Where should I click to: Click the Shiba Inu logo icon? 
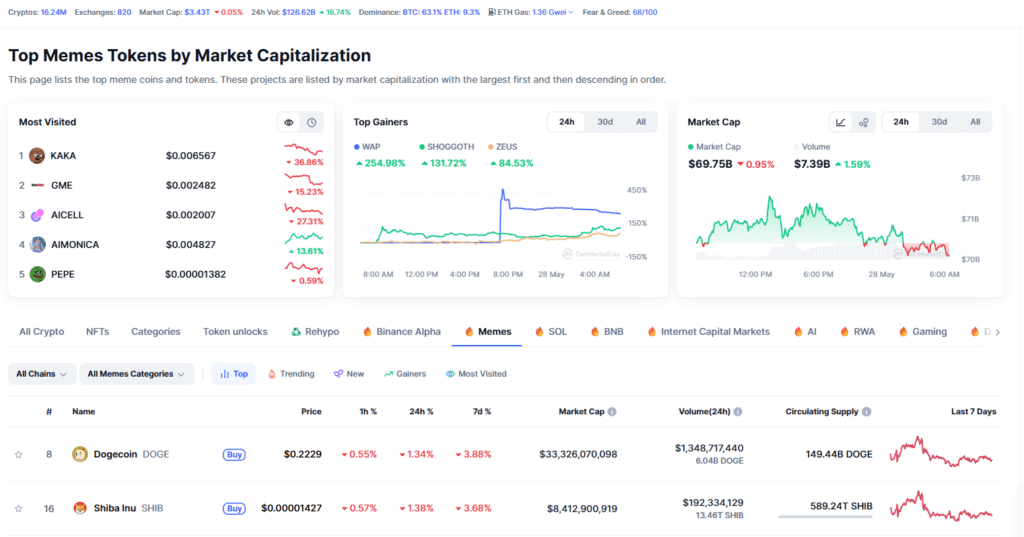click(x=80, y=508)
